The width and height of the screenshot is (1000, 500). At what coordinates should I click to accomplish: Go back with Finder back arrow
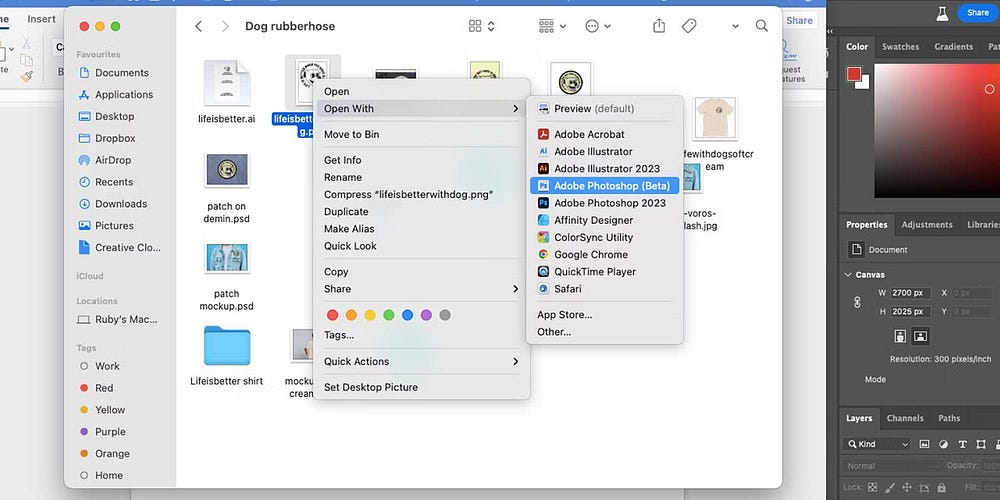coord(199,26)
